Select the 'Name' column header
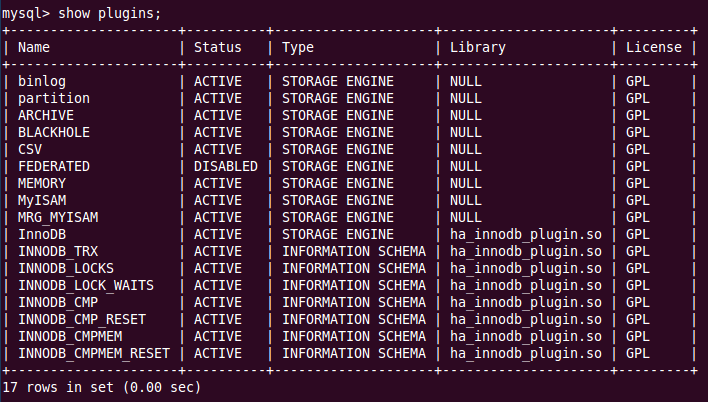 (34, 47)
